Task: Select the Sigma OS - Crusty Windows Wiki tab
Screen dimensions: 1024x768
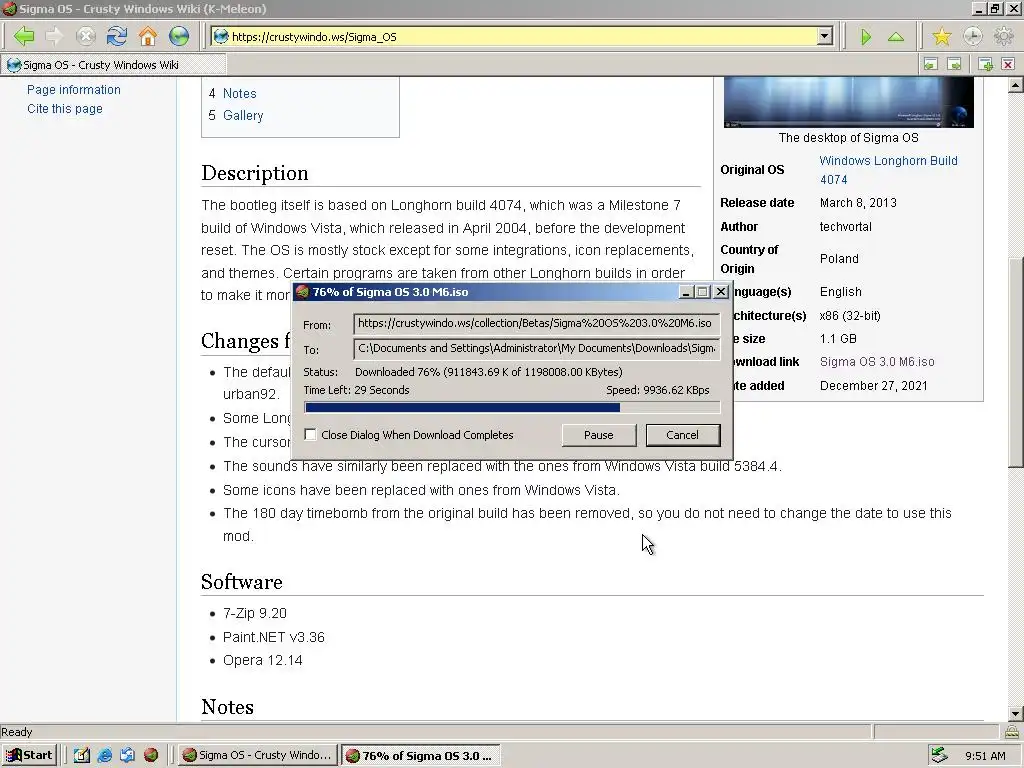Action: pyautogui.click(x=114, y=65)
